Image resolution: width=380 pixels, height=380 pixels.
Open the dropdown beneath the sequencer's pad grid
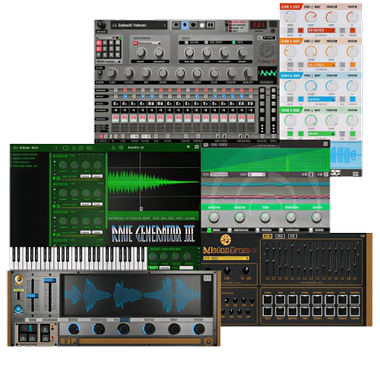pyautogui.click(x=108, y=62)
